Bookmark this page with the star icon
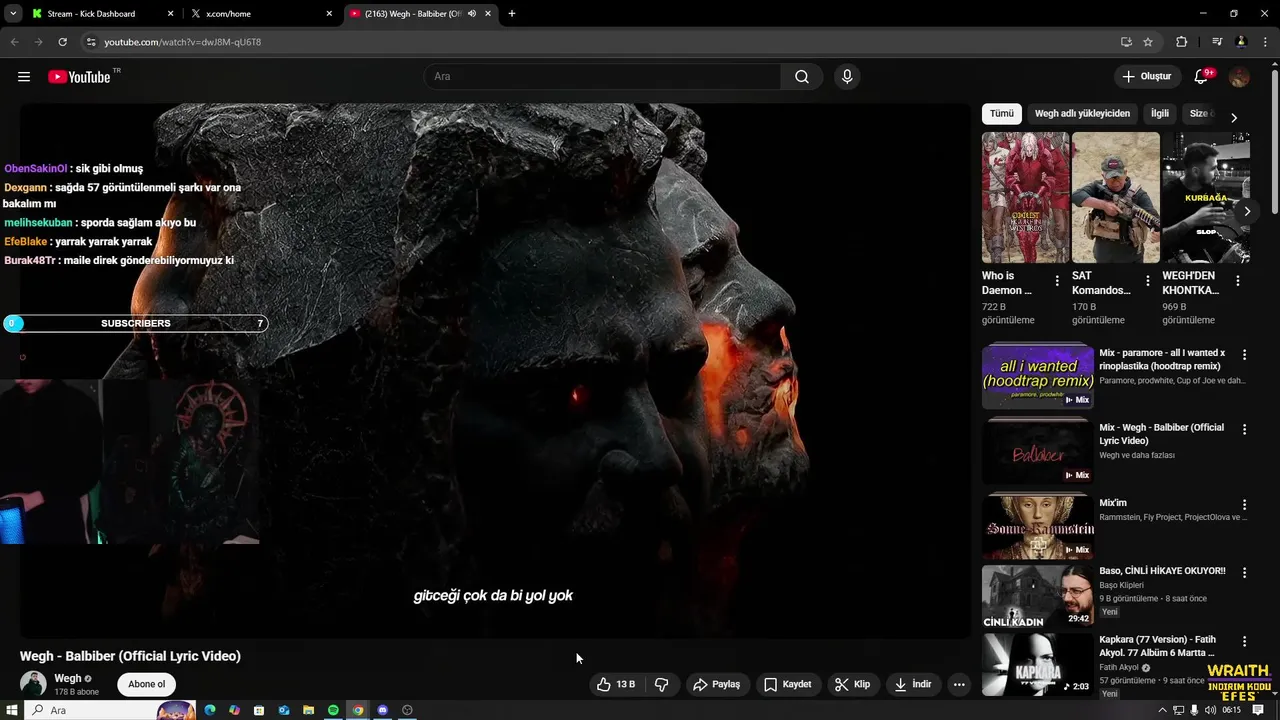The height and width of the screenshot is (720, 1280). [1148, 42]
